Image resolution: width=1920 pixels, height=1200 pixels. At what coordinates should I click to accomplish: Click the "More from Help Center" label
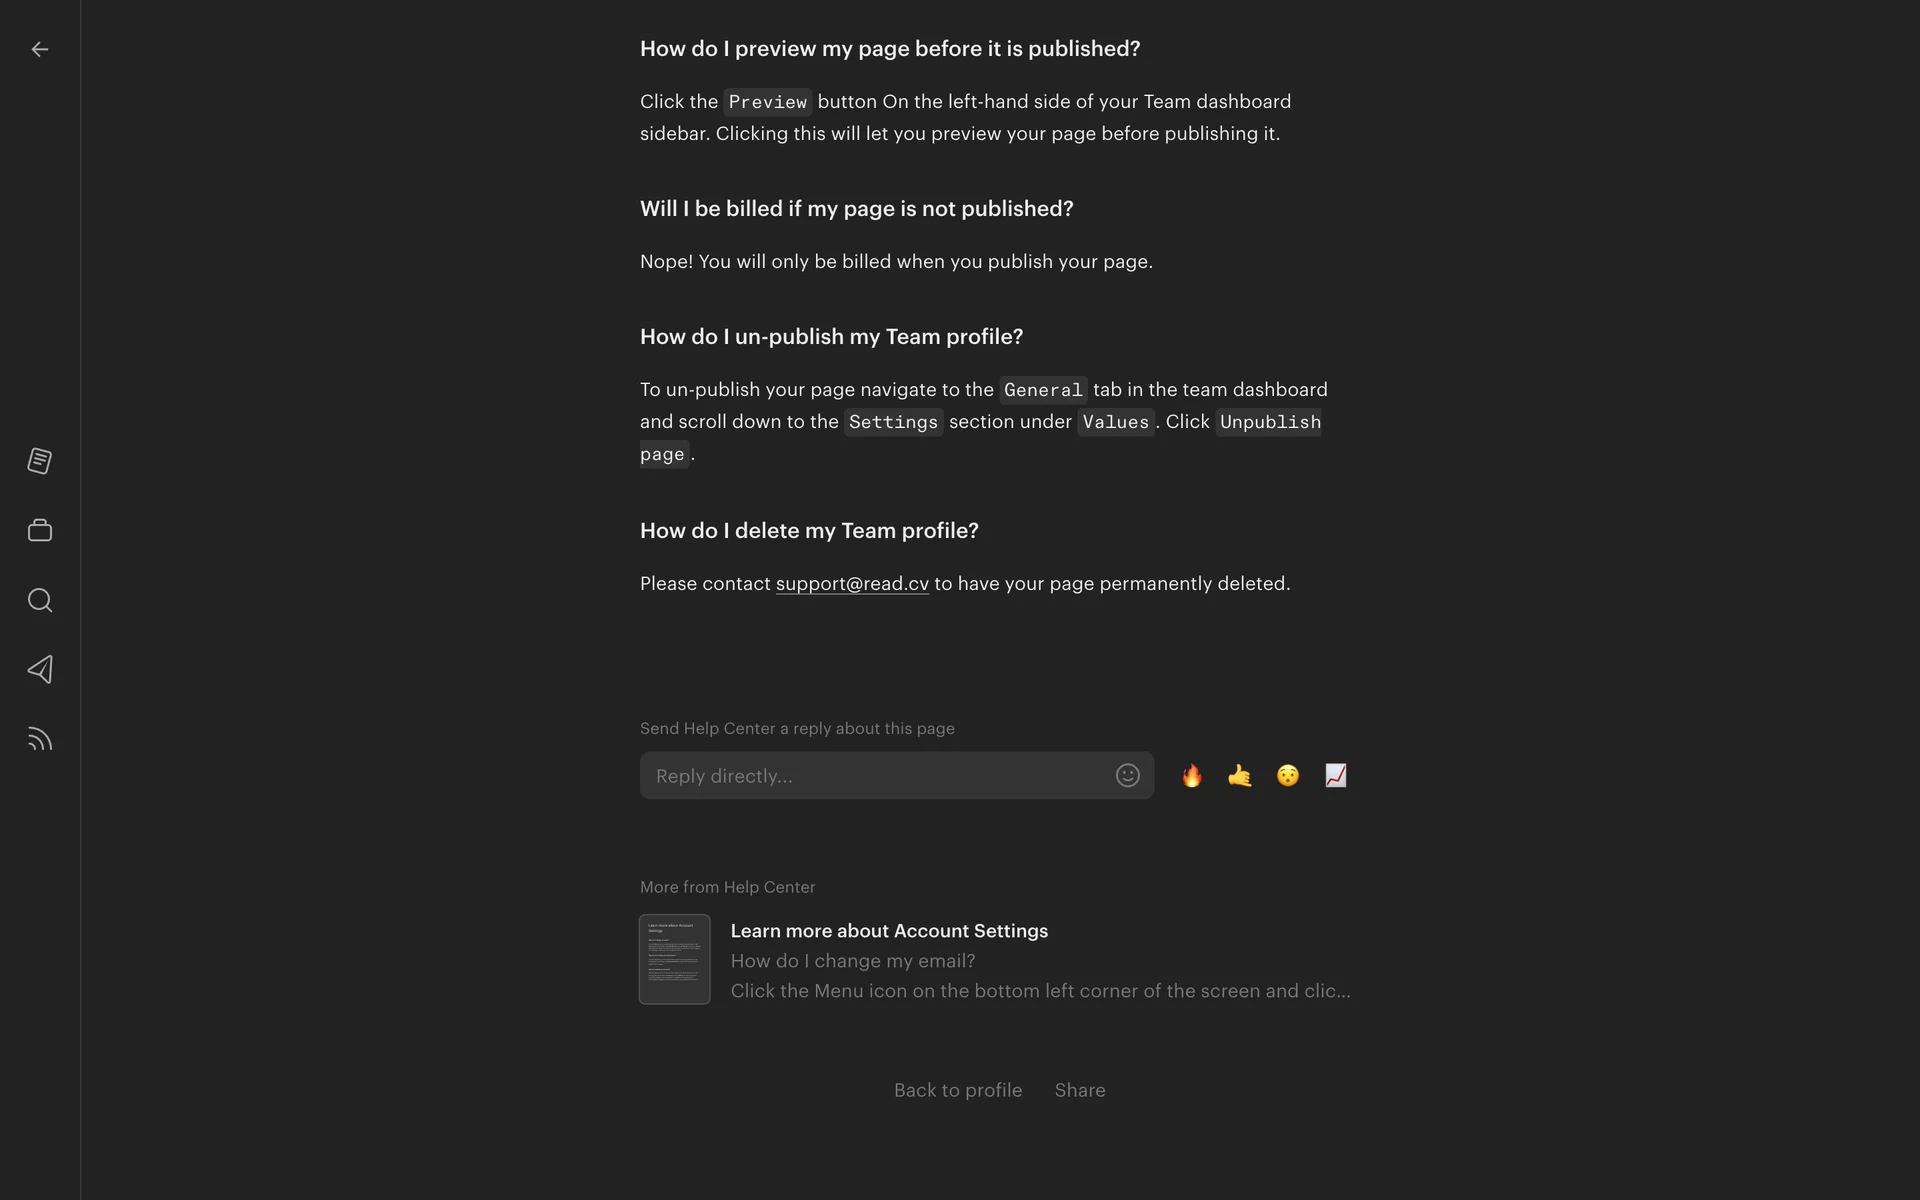pyautogui.click(x=728, y=887)
